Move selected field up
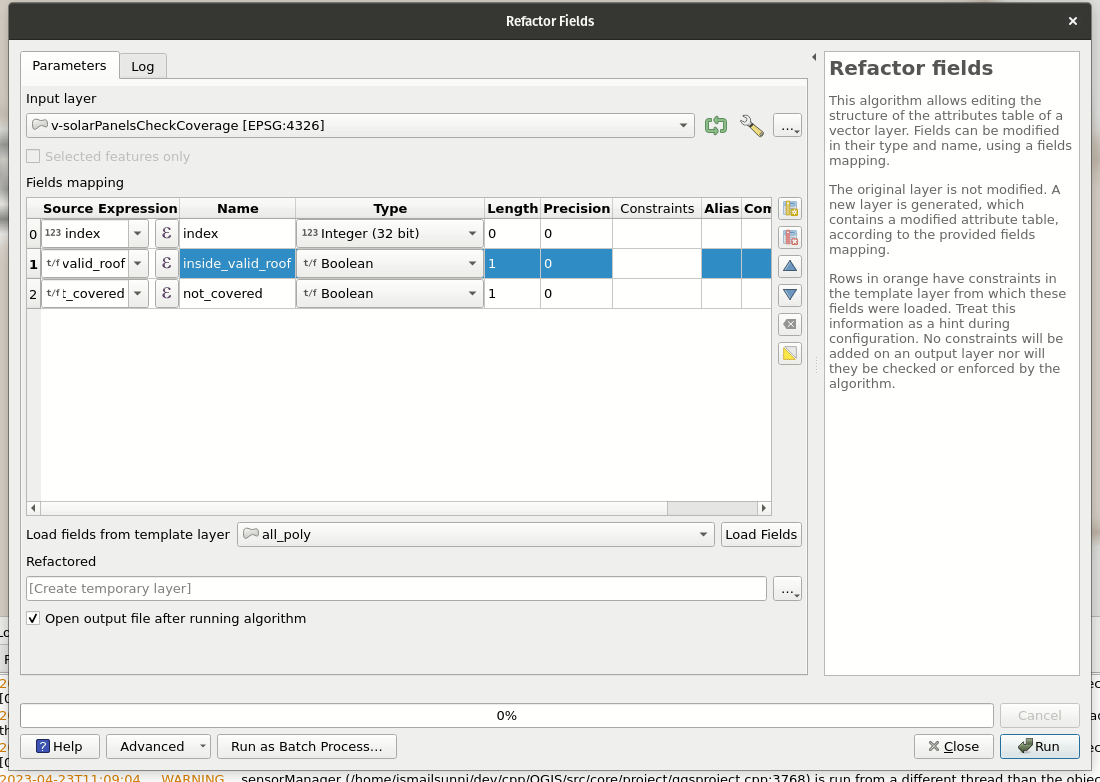This screenshot has width=1100, height=782. [x=790, y=266]
